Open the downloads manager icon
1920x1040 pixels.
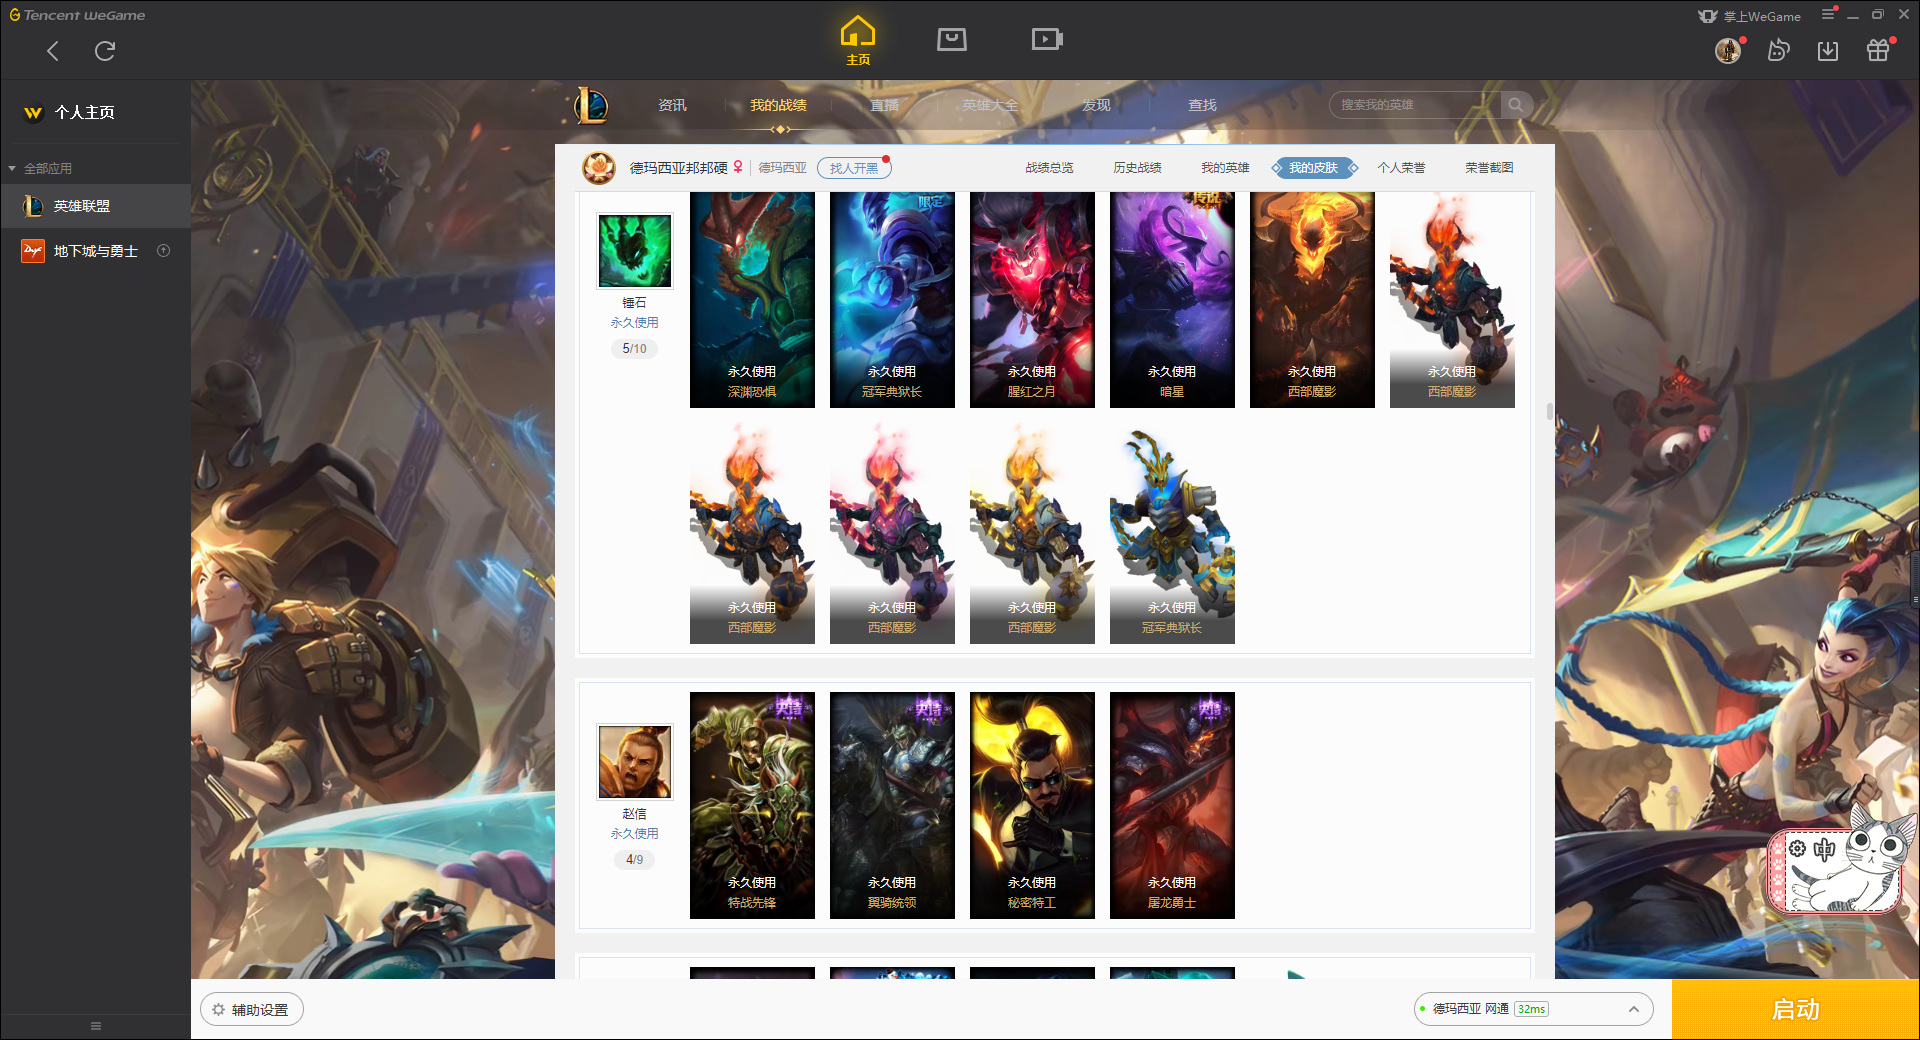click(1828, 50)
